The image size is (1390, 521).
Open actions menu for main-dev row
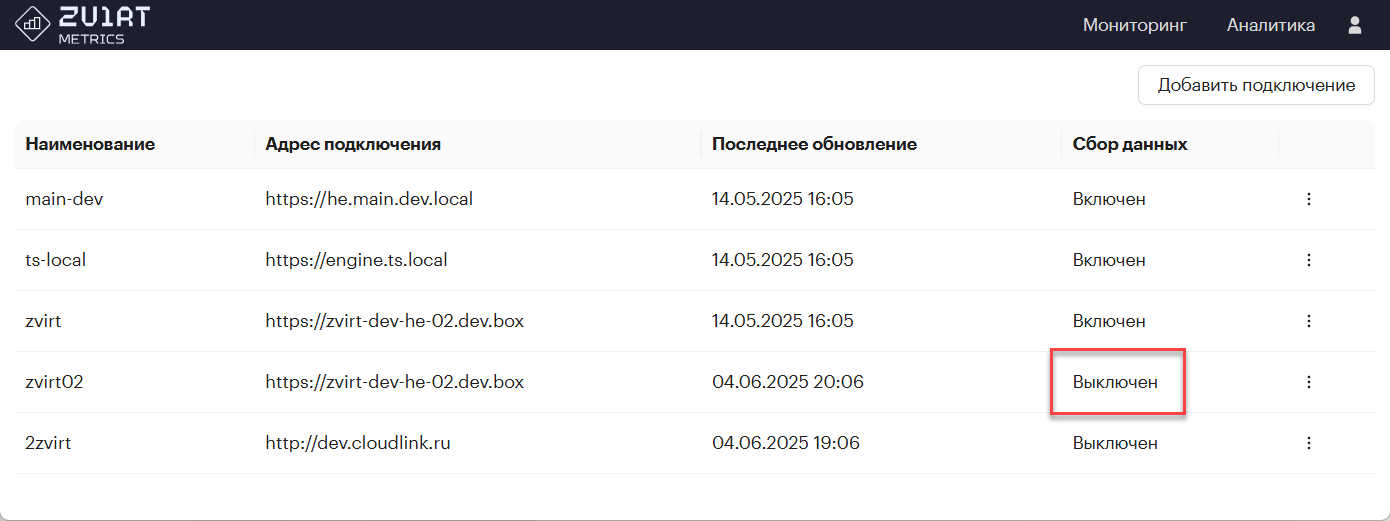coord(1308,199)
